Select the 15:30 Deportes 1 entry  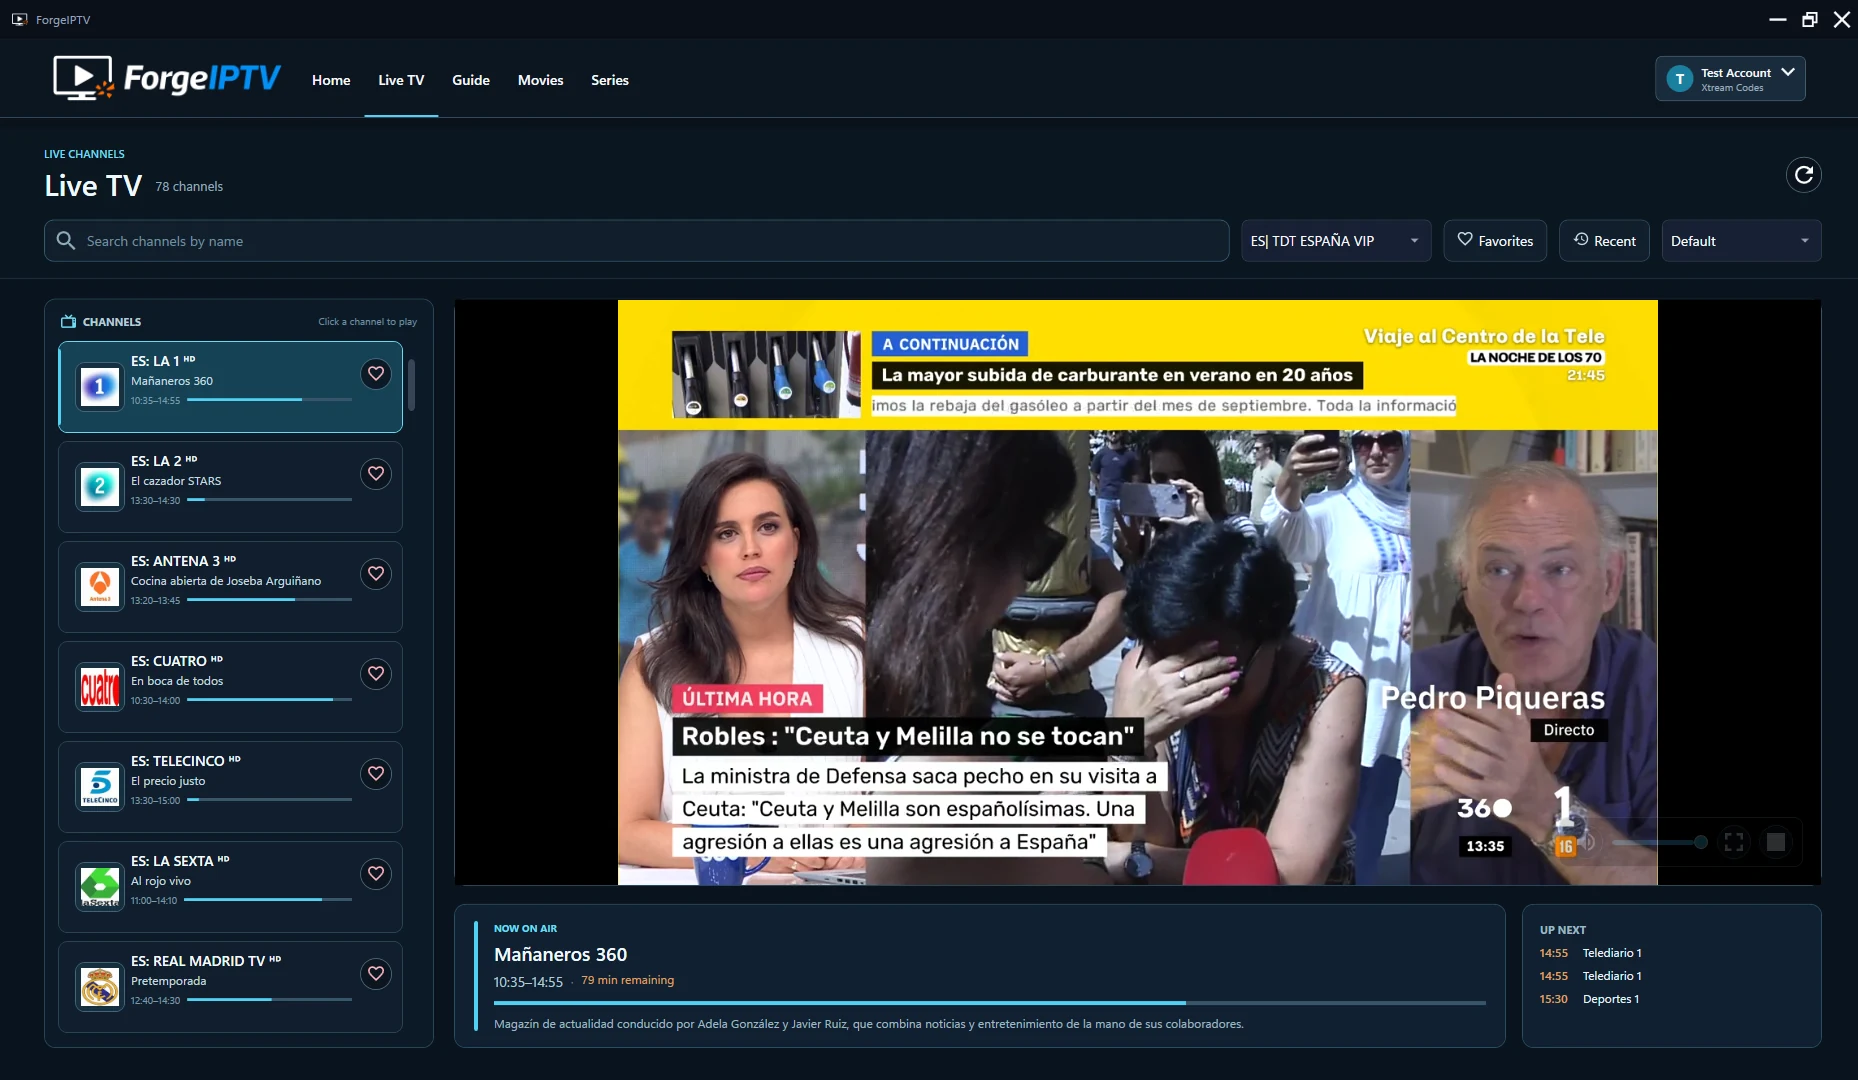pos(1589,999)
